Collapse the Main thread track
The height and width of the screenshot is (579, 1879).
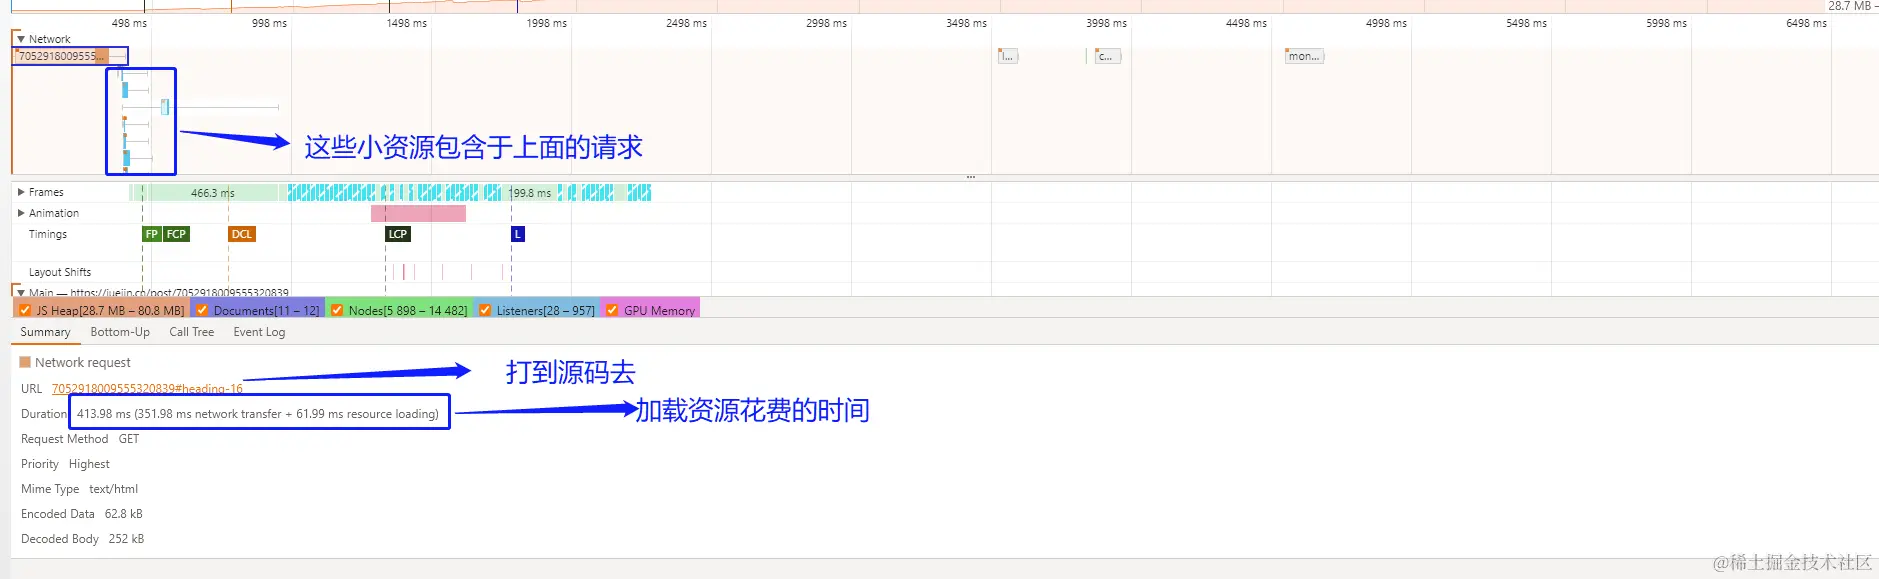[x=20, y=293]
